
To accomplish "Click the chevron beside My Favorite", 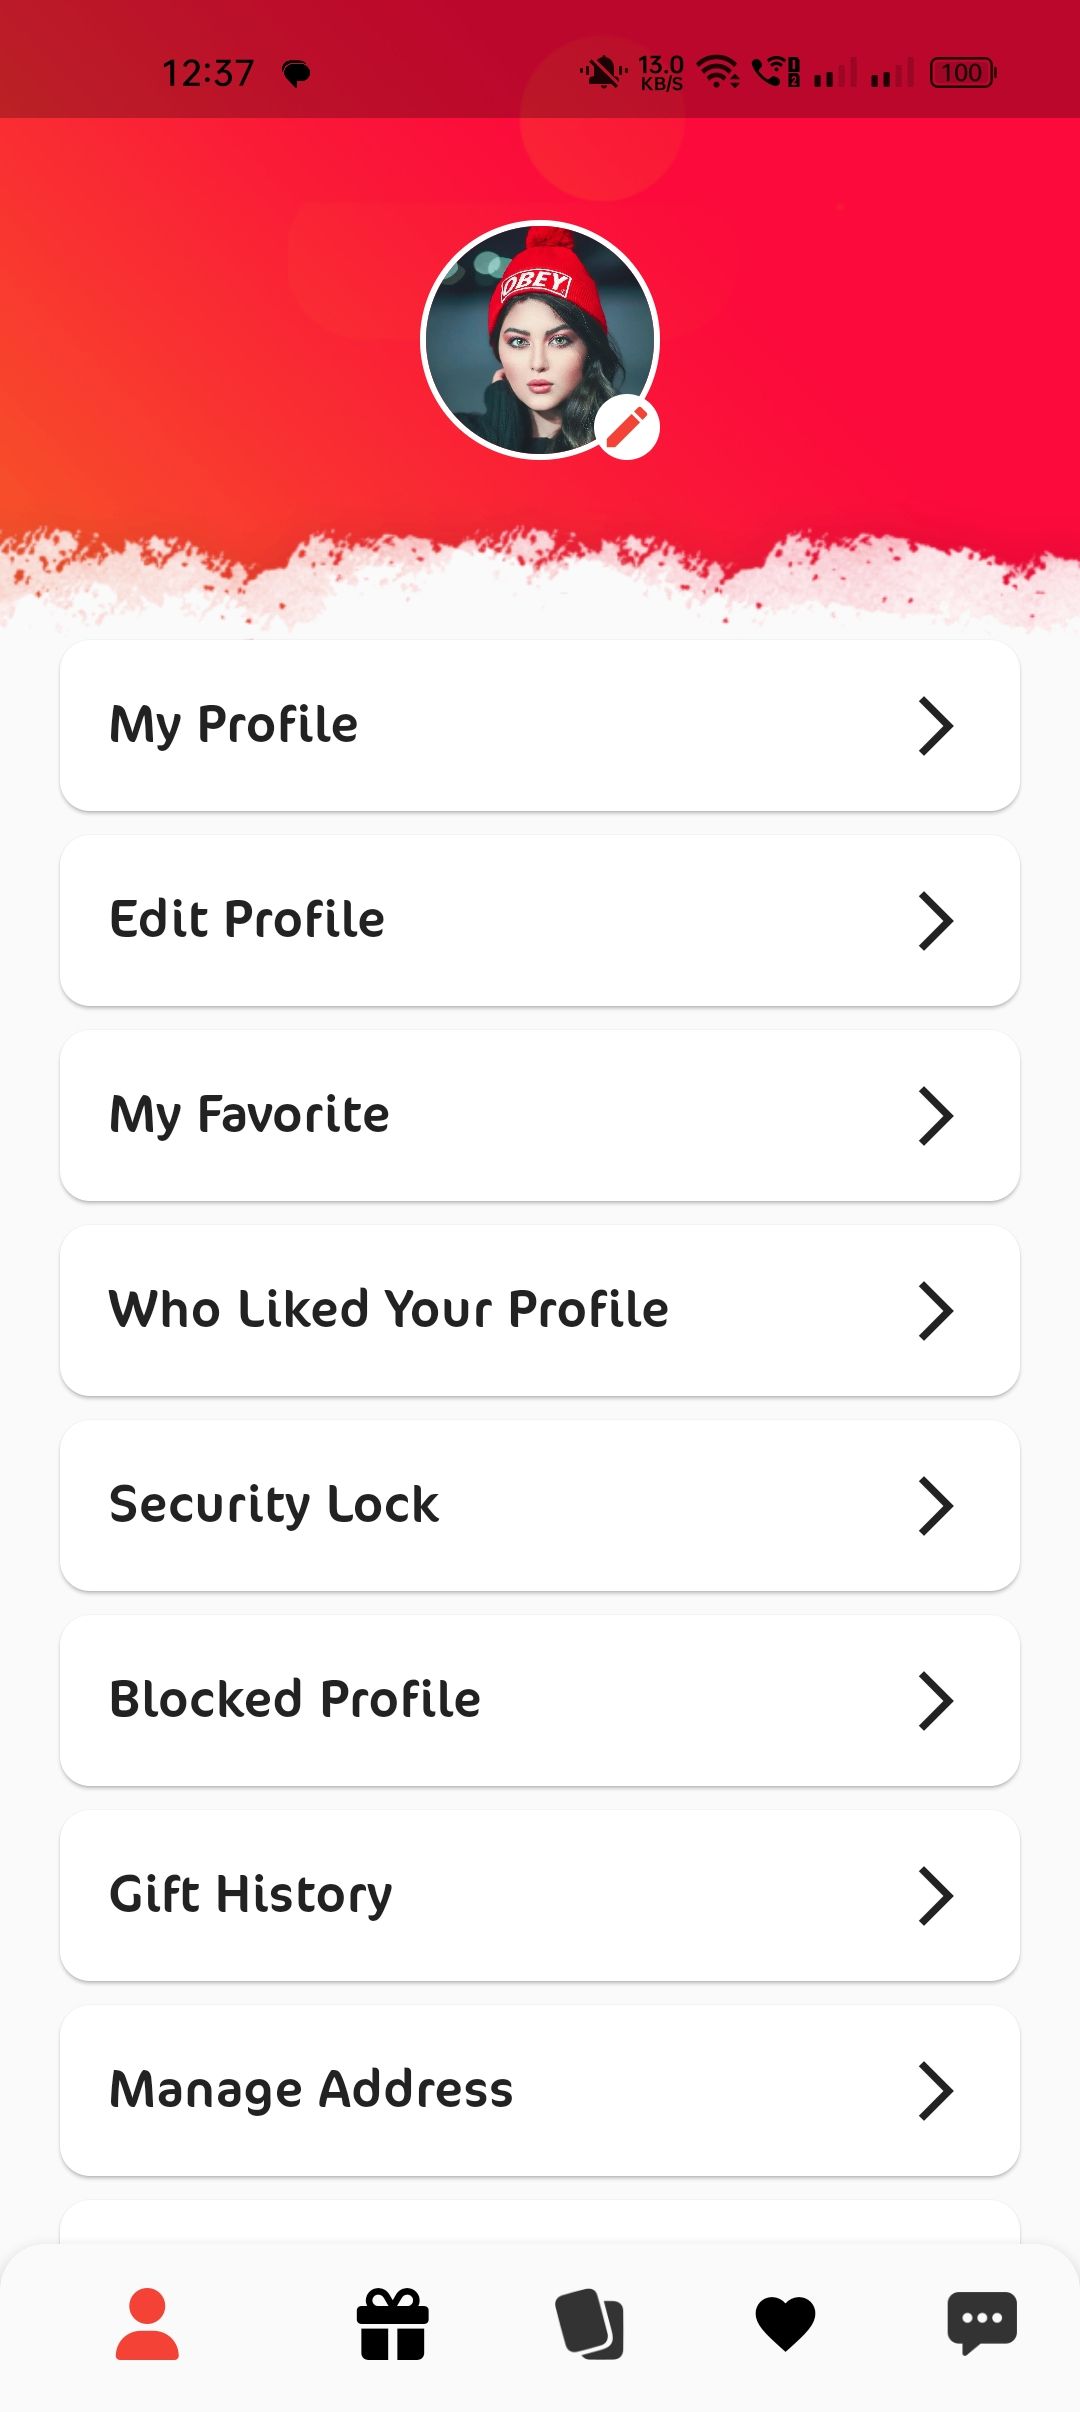I will pyautogui.click(x=935, y=1116).
